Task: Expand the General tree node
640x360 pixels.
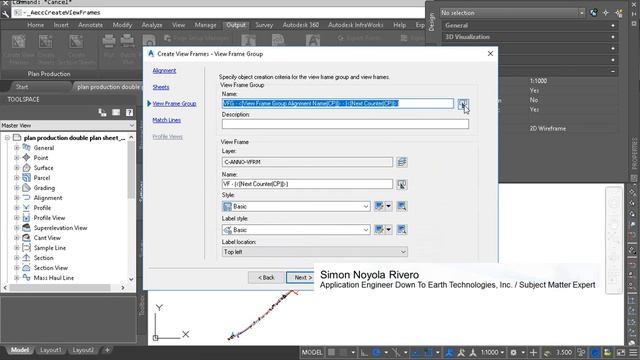Action: pyautogui.click(x=17, y=148)
